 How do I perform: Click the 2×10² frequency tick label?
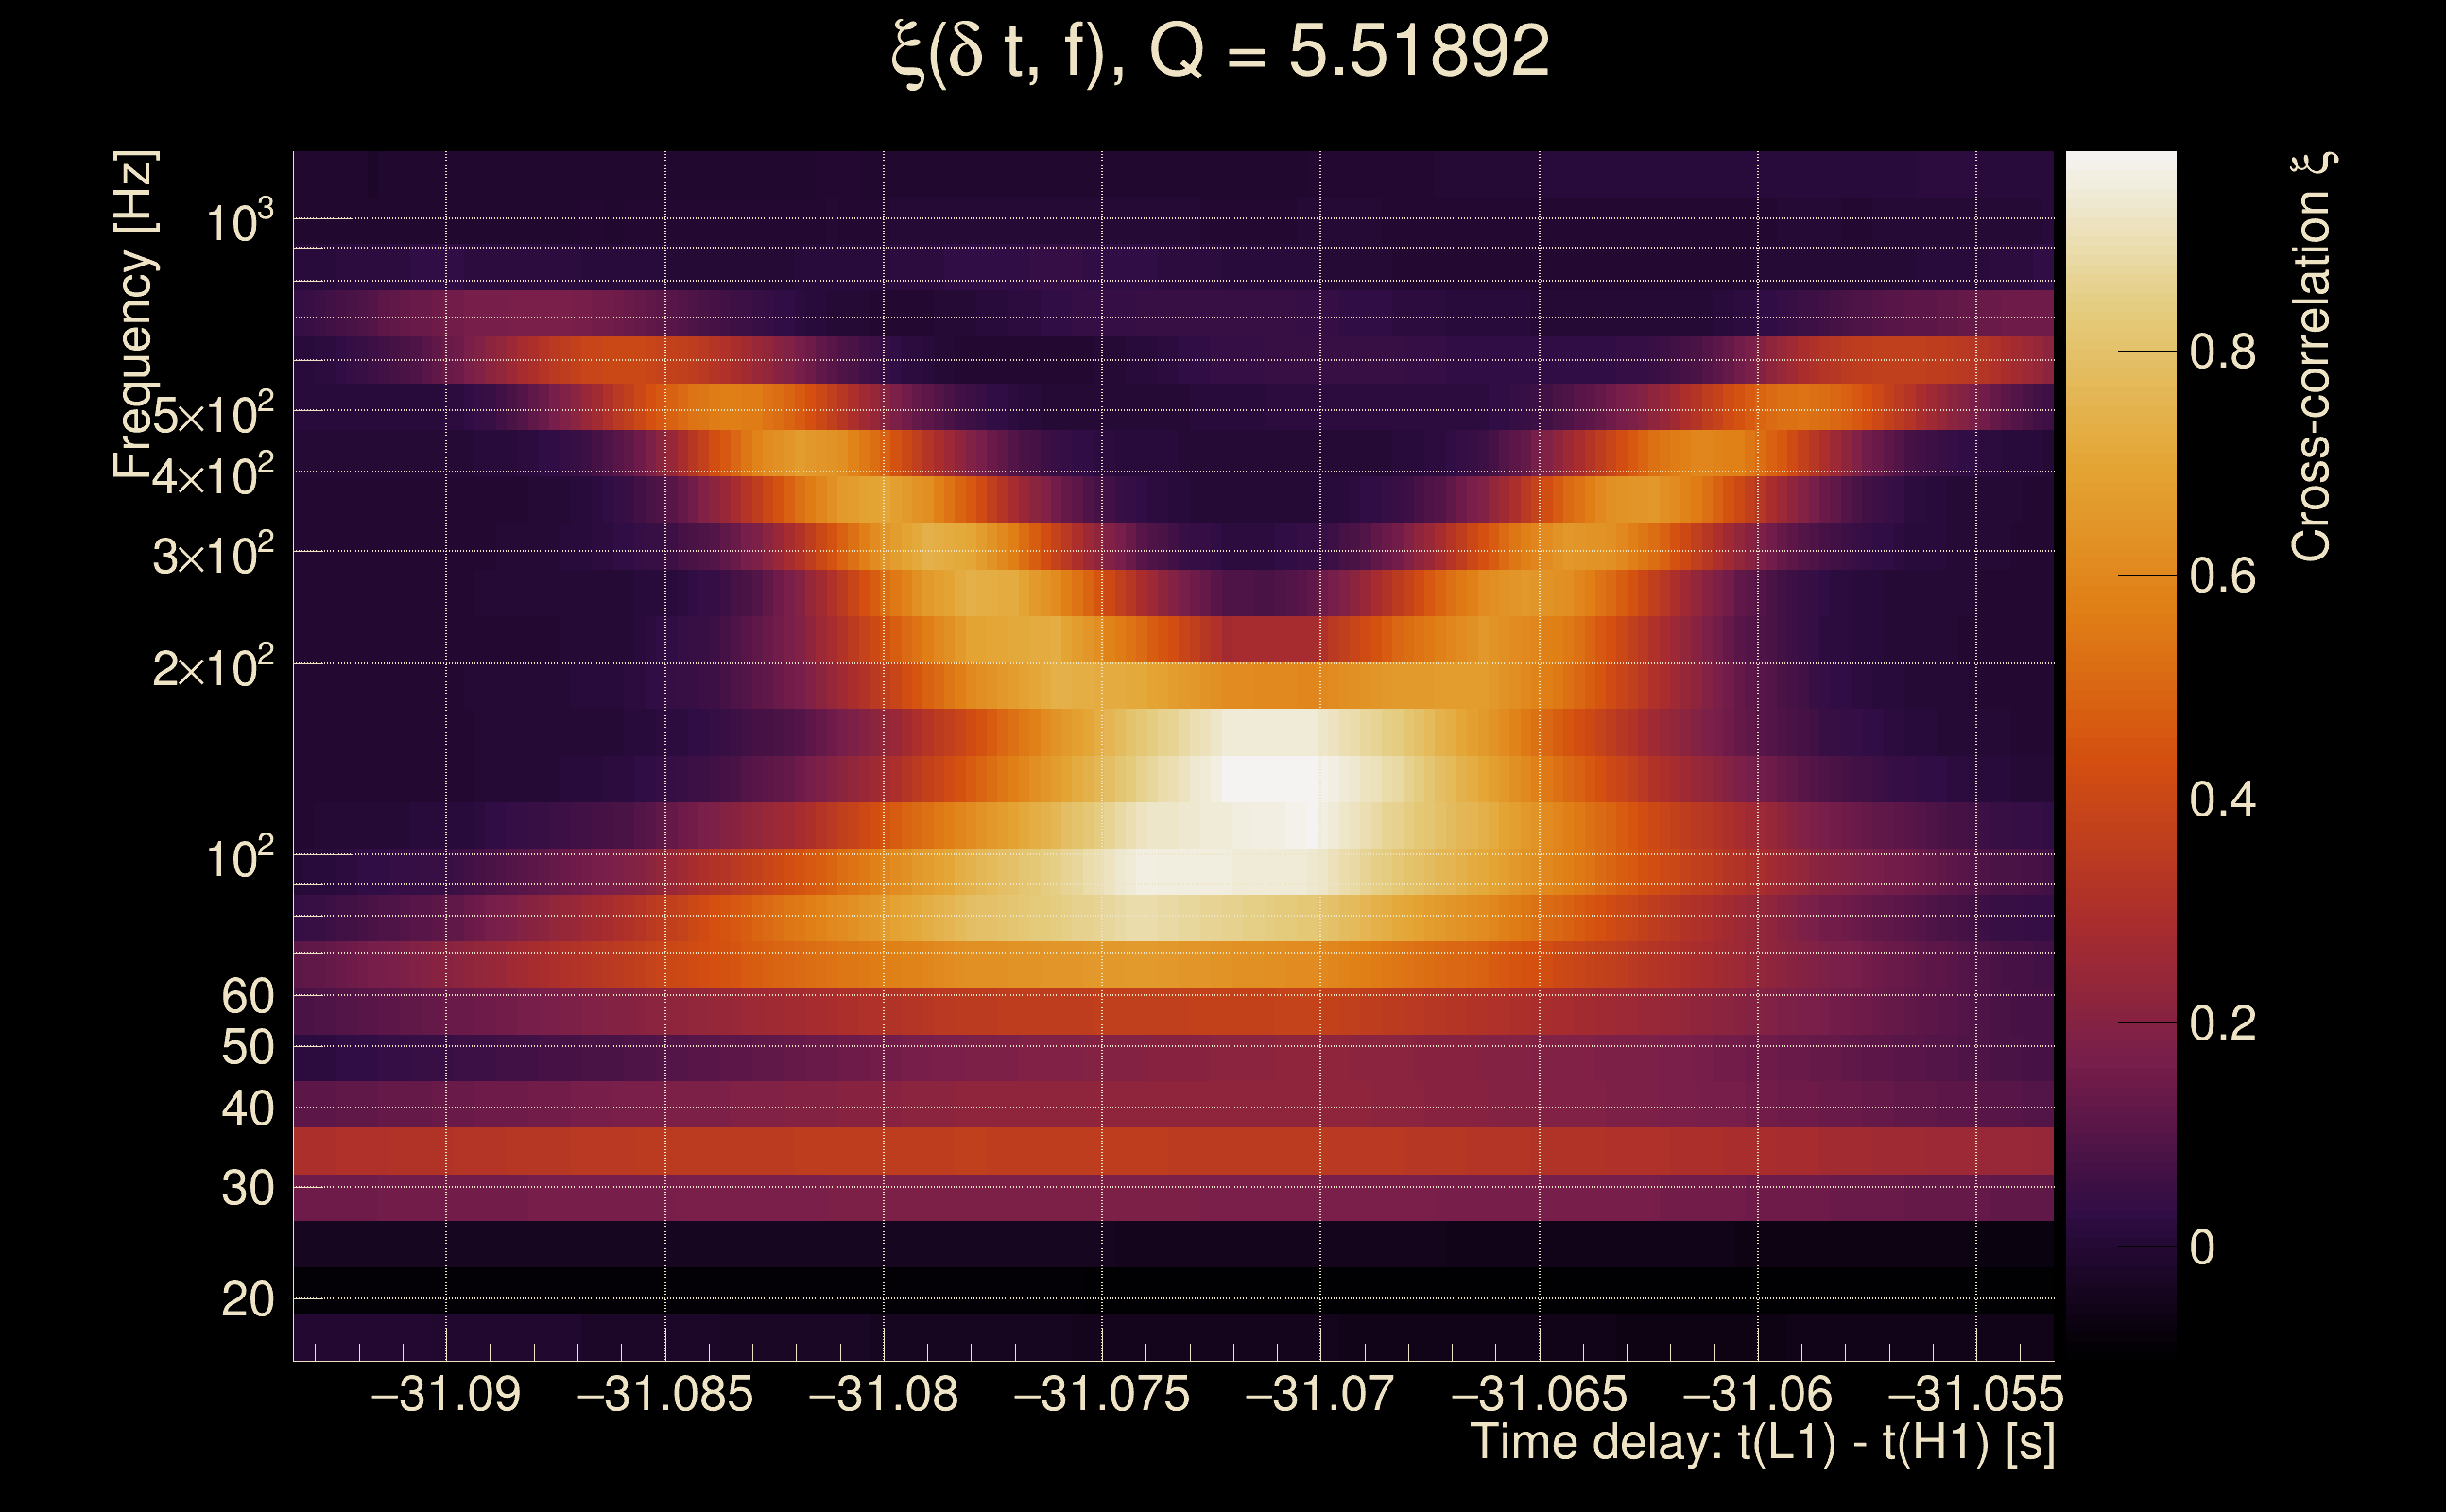coord(212,667)
